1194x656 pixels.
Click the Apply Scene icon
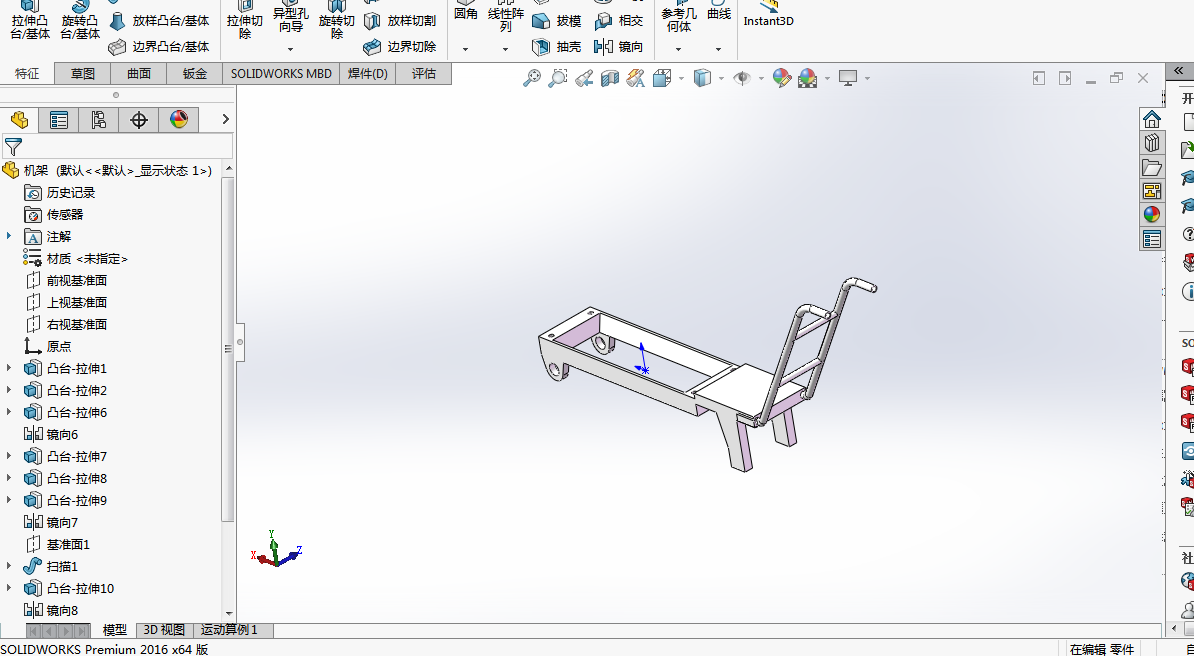(807, 78)
